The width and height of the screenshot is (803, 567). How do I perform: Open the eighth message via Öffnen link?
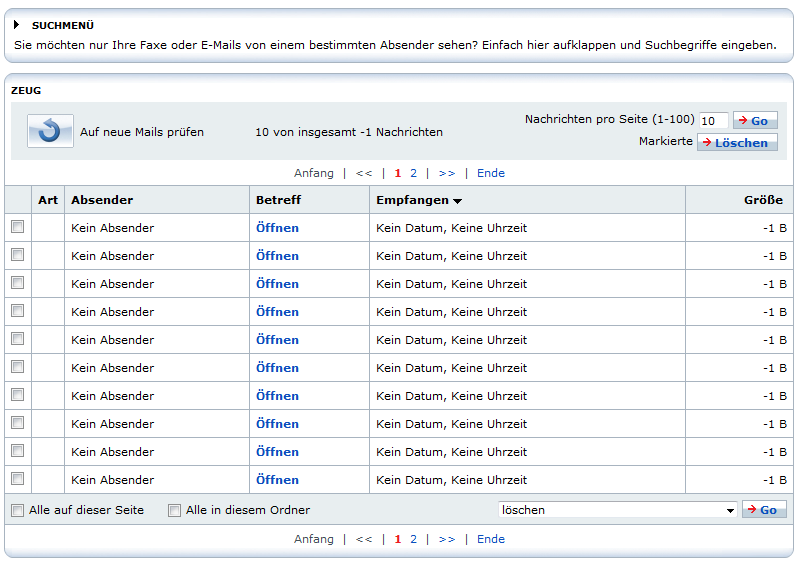pos(277,424)
